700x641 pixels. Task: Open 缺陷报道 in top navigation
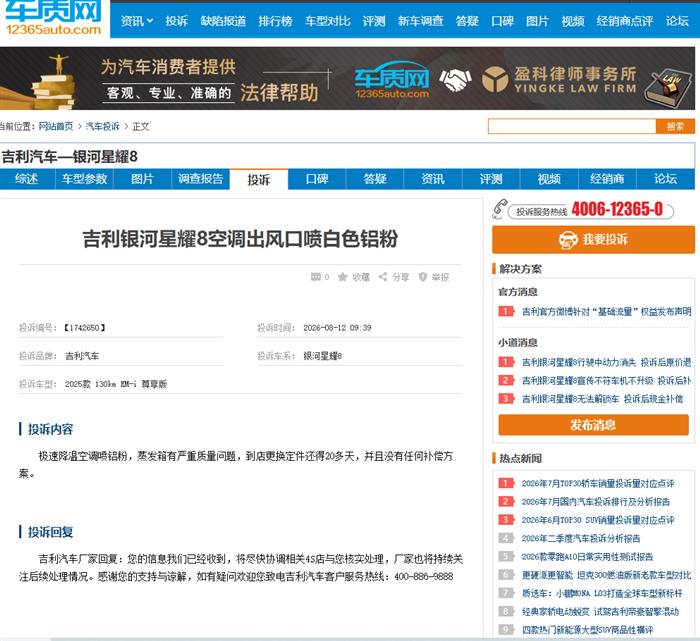click(223, 21)
